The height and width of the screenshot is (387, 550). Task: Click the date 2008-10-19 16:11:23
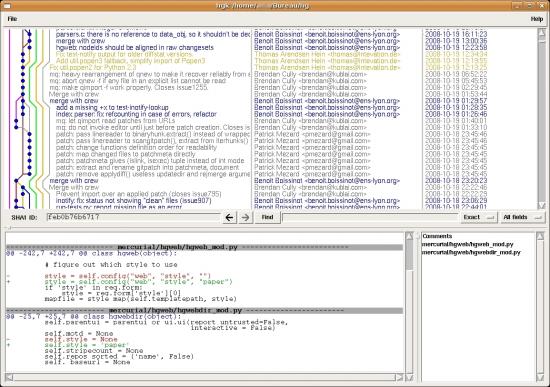(x=456, y=34)
